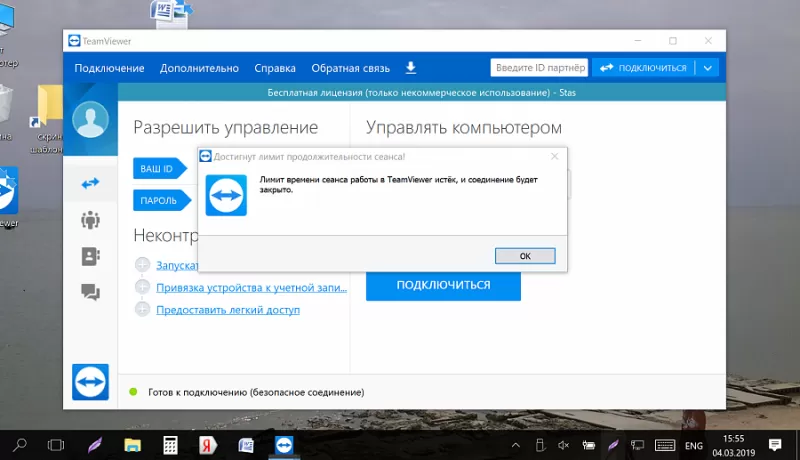The image size is (800, 460).
Task: Click the download arrow icon in menu bar
Action: pos(411,68)
